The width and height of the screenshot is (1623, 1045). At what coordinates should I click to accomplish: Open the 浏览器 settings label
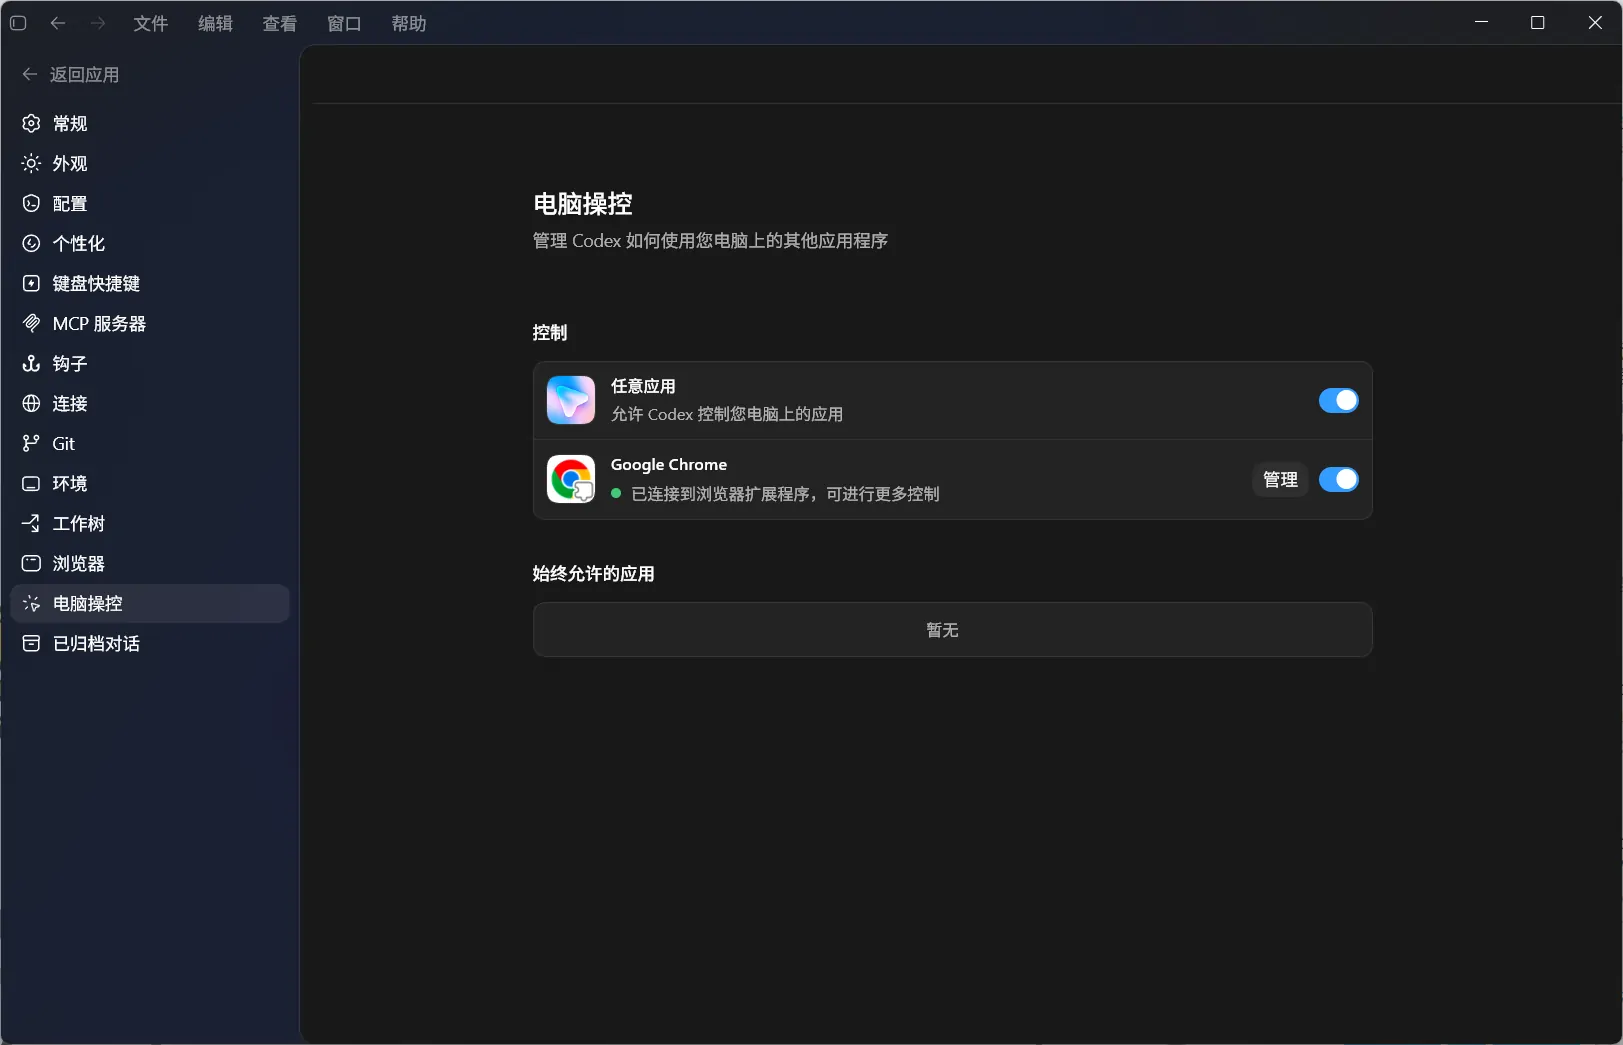[x=79, y=563]
